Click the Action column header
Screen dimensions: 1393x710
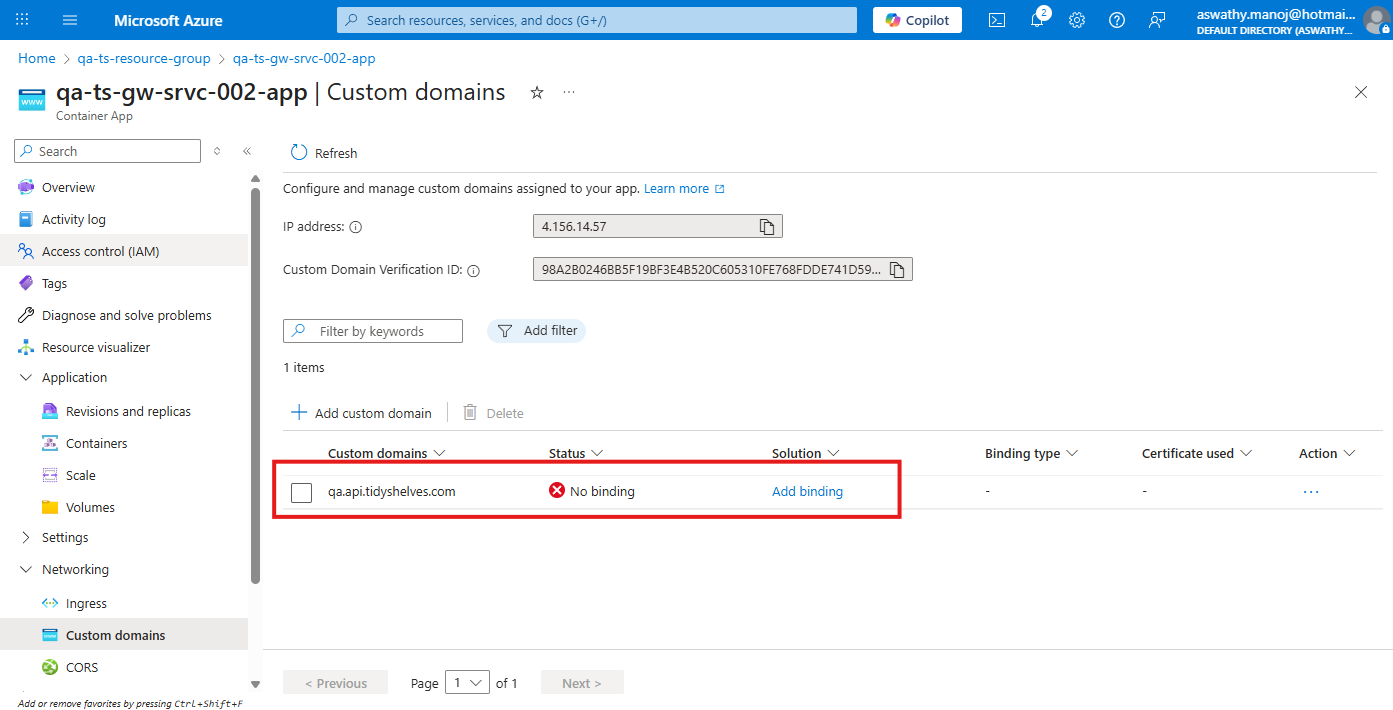(1327, 453)
